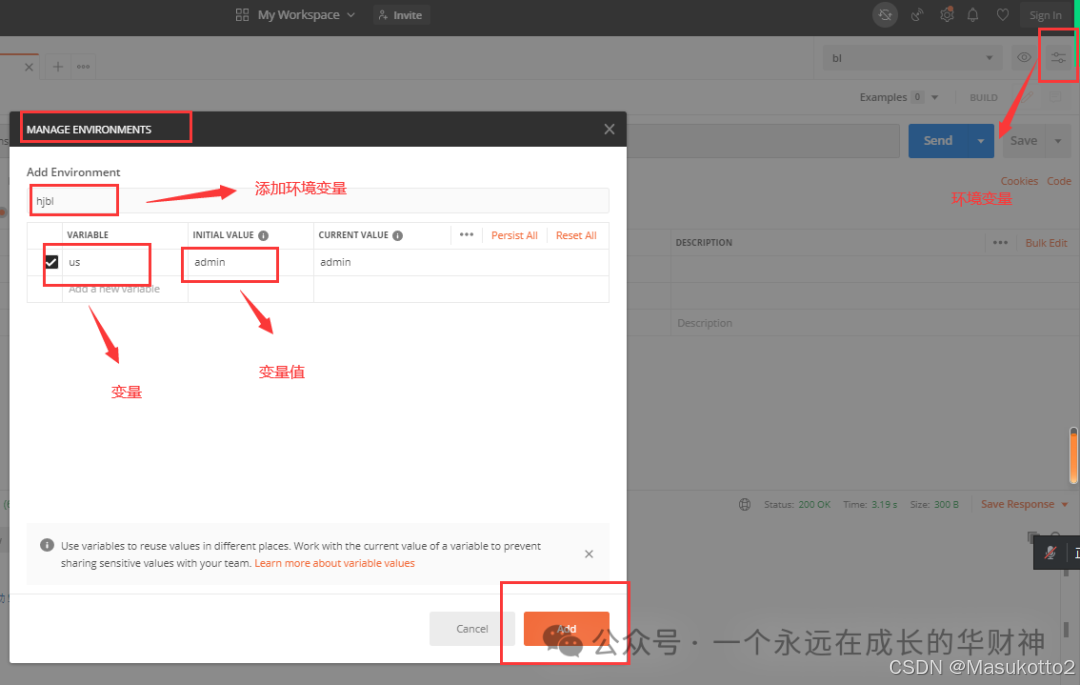Click 'Add a new variable' placeholder row
Image resolution: width=1080 pixels, height=685 pixels.
click(114, 288)
